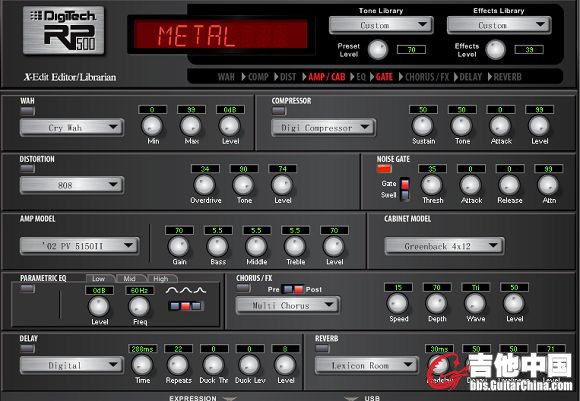This screenshot has width=580, height=401.
Task: Click the Chorus Depth knob
Action: [436, 303]
